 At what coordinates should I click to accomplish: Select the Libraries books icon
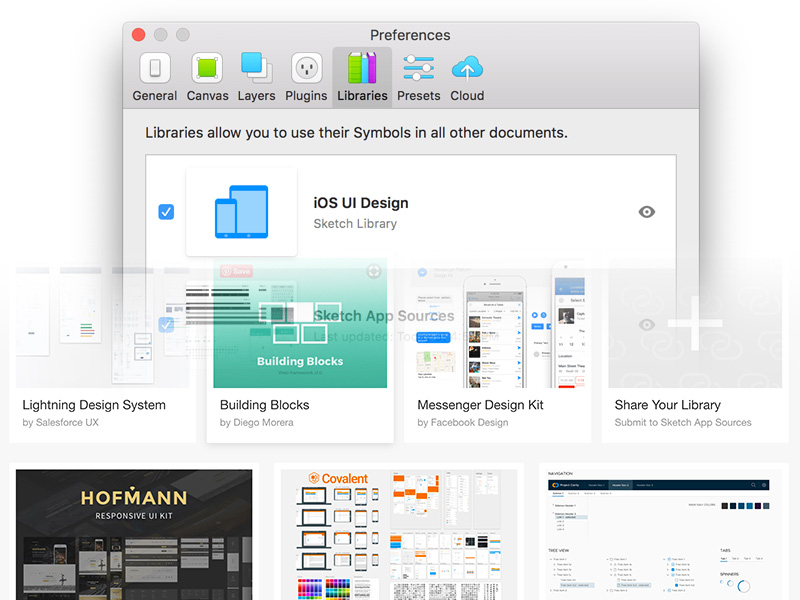362,67
